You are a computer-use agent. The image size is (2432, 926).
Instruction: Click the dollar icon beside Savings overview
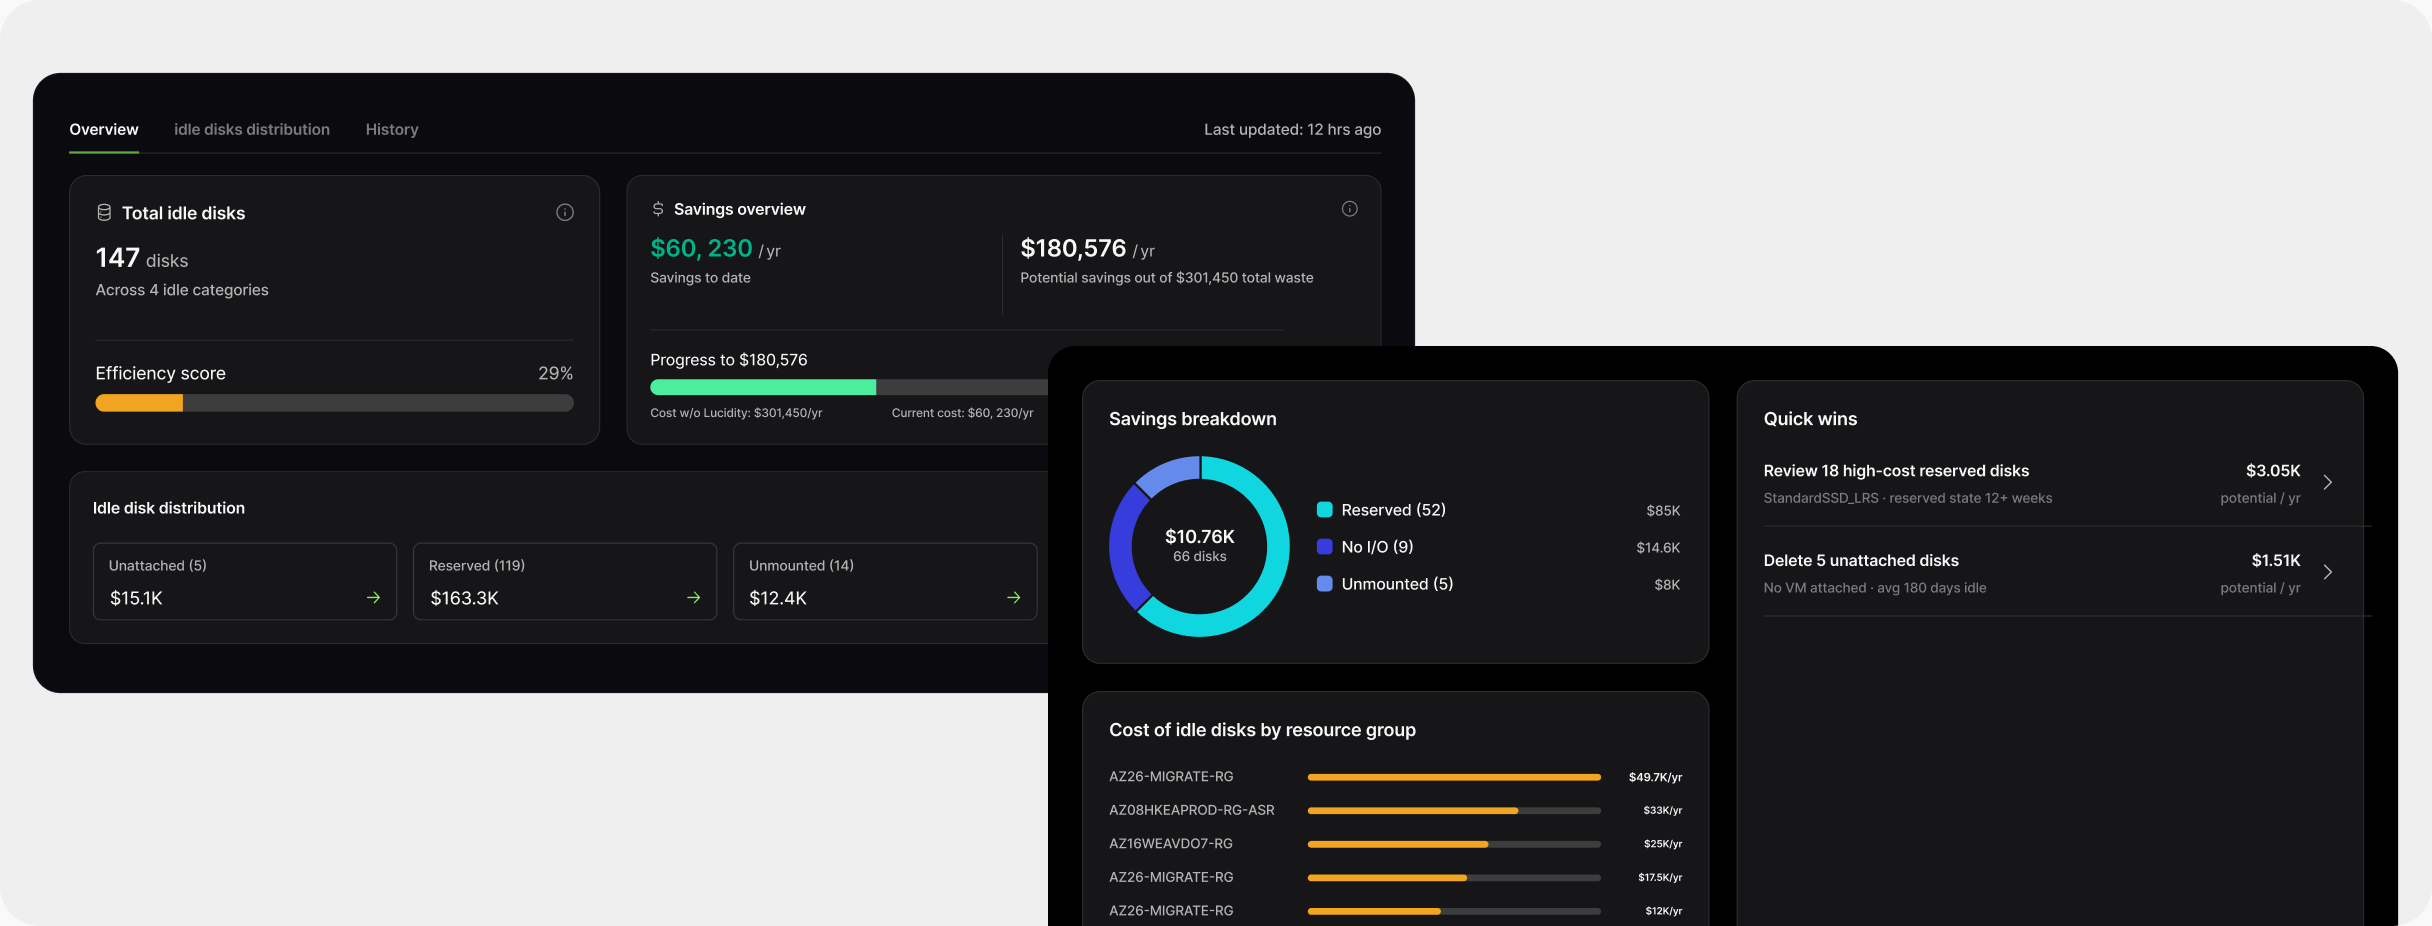pyautogui.click(x=658, y=209)
